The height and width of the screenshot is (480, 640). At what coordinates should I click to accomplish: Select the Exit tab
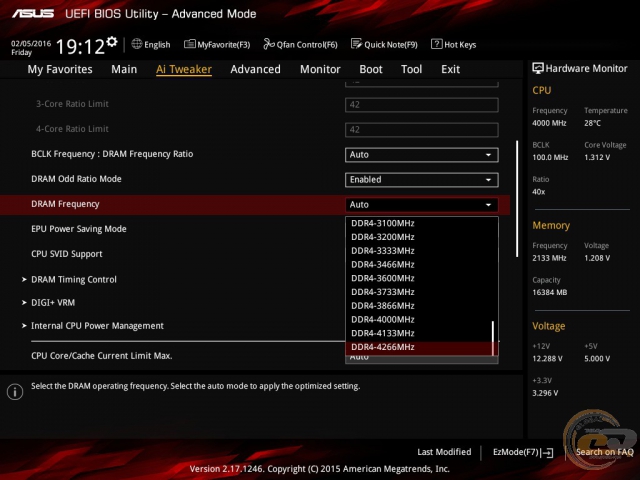[451, 69]
